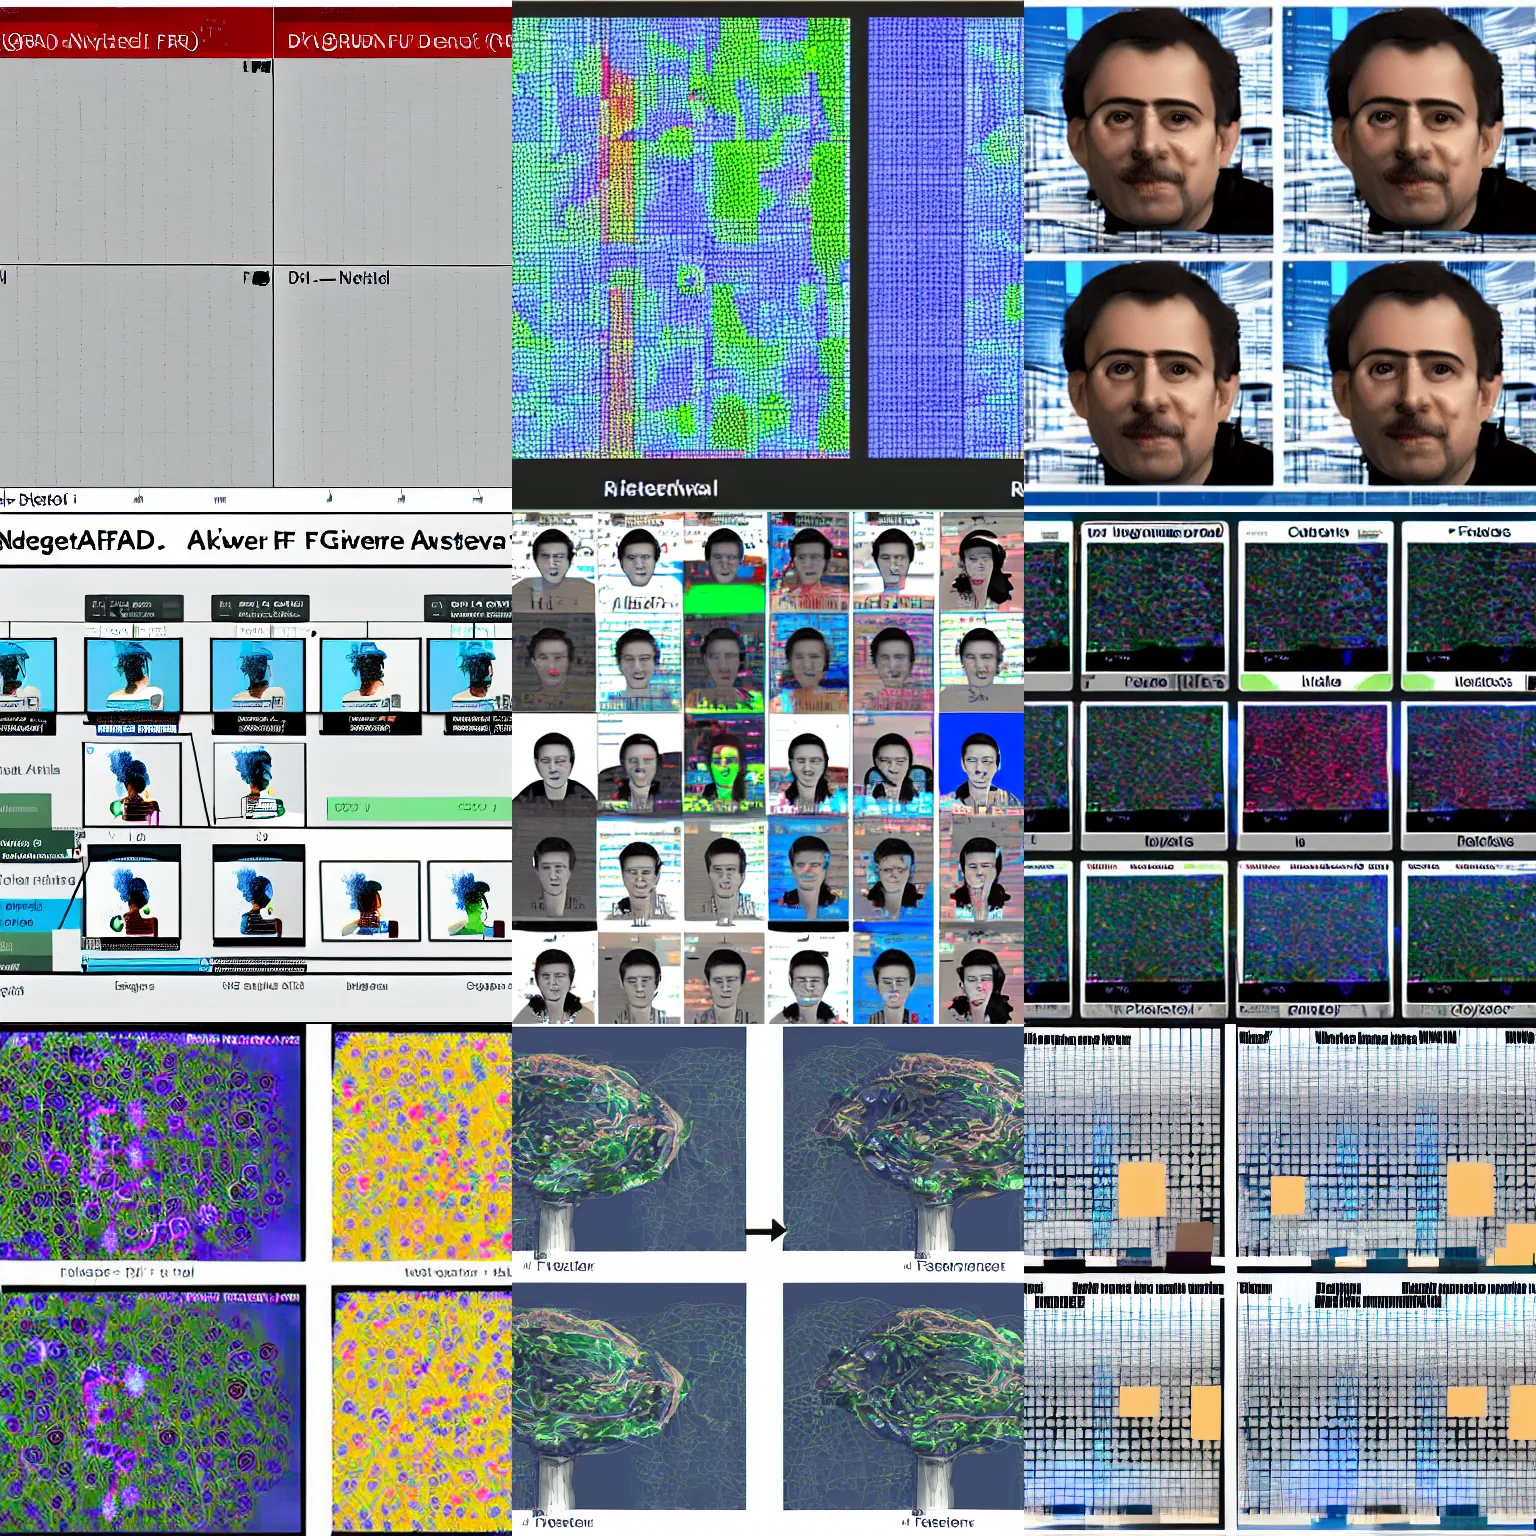Click the large green-and-blue heatmap
The width and height of the screenshot is (1536, 1536).
[x=681, y=237]
